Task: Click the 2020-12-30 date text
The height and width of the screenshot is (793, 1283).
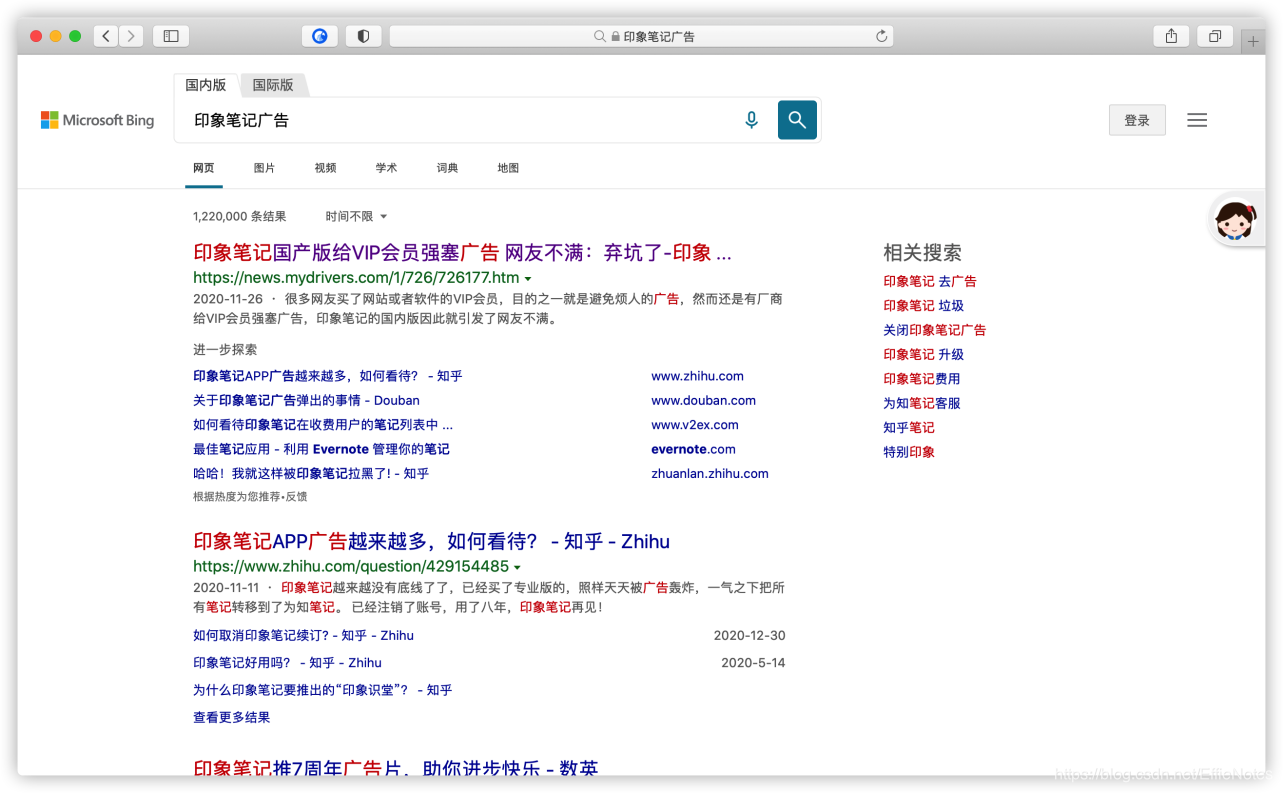Action: pyautogui.click(x=750, y=635)
